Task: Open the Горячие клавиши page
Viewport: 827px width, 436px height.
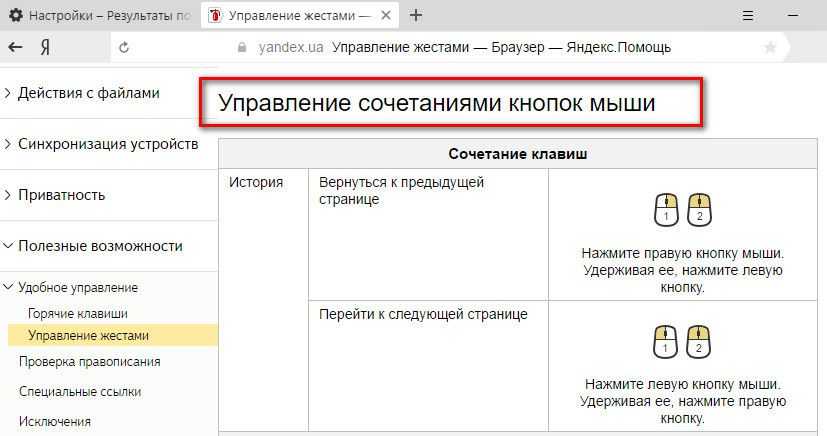Action: pos(78,313)
